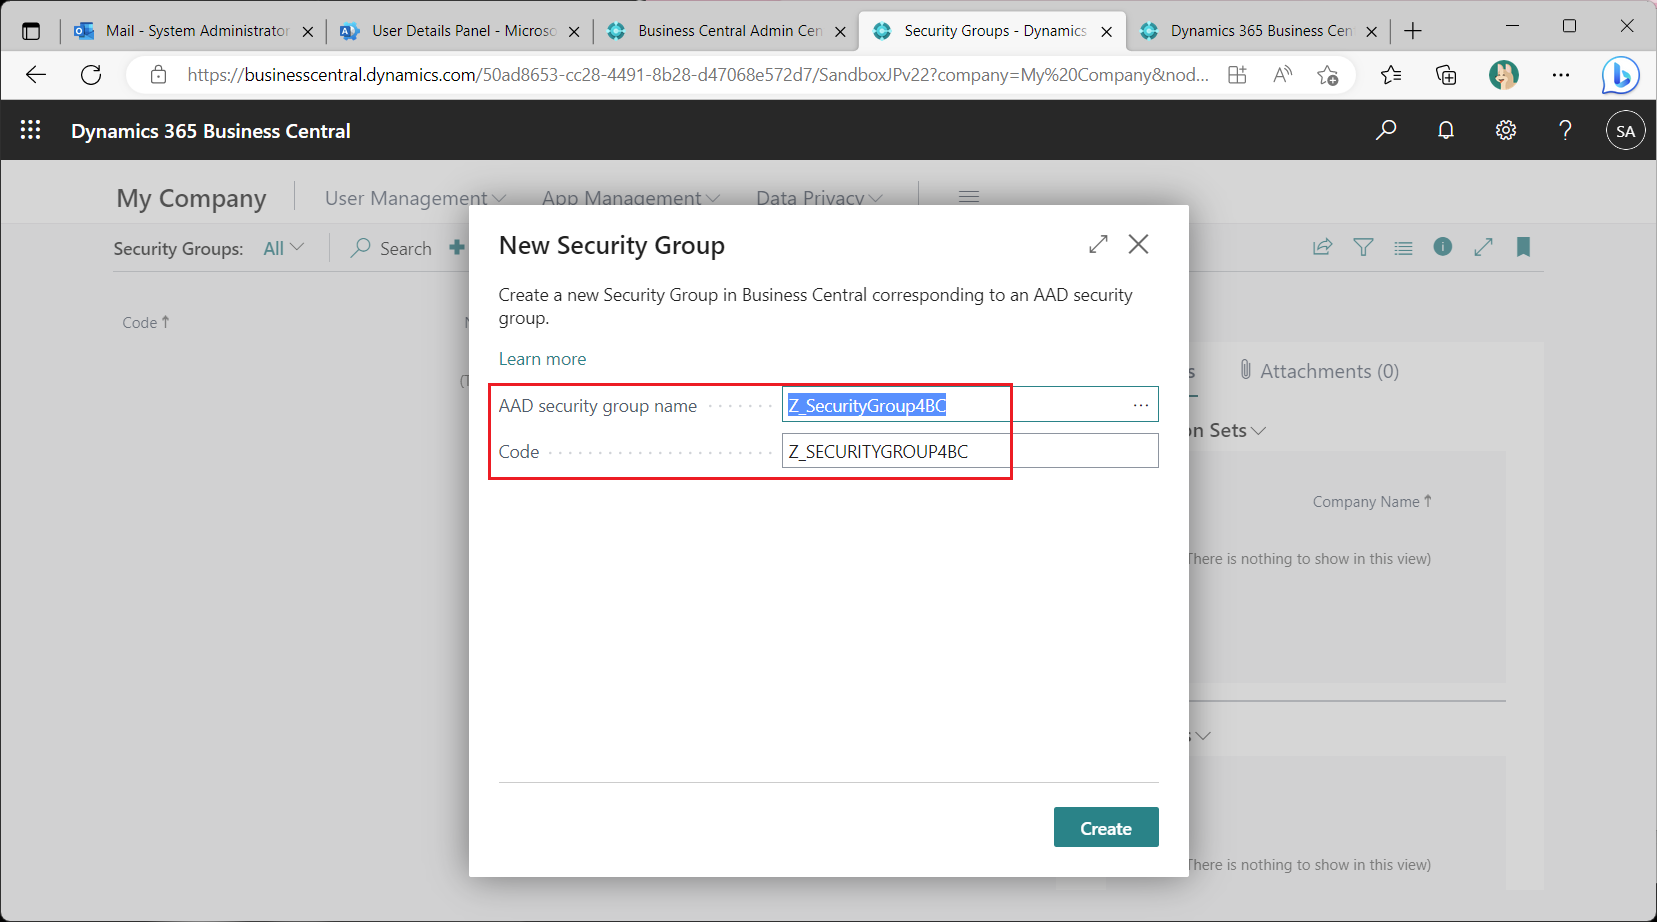Screen dimensions: 1657x922
Task: Open the browser profile picture
Action: pyautogui.click(x=1504, y=75)
